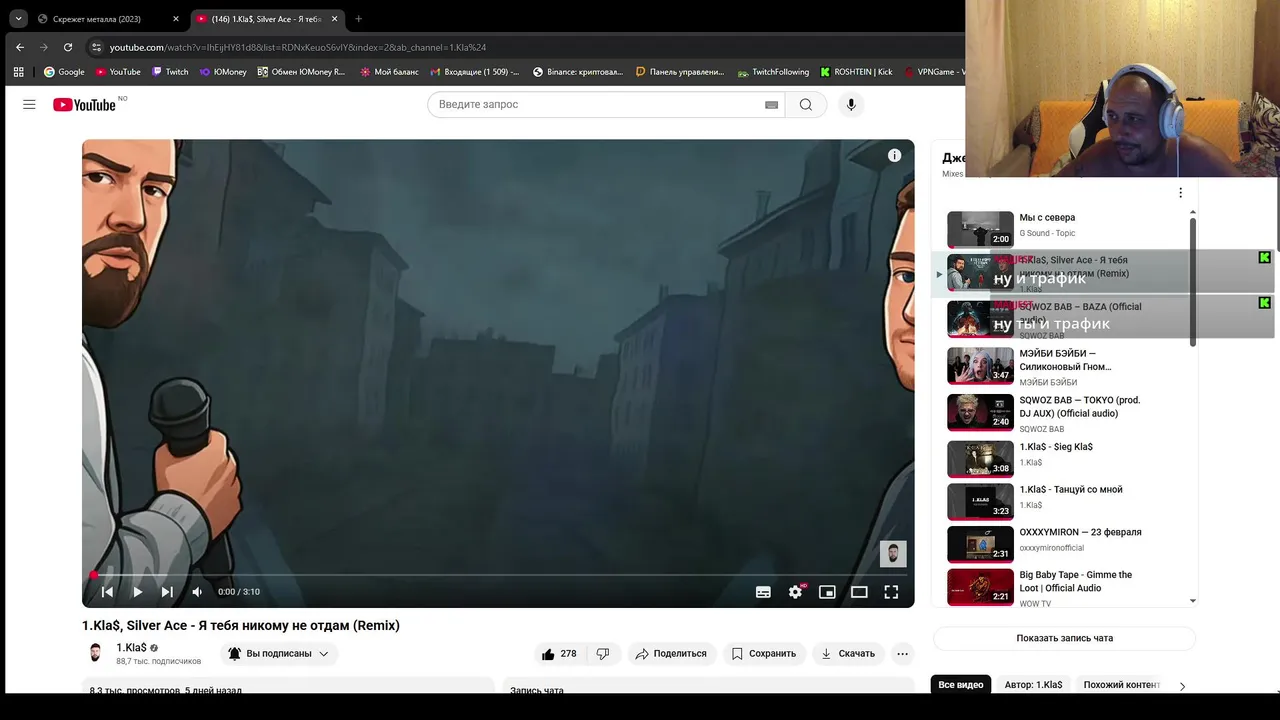Open the 'ROSHTEIN | Kick' bookmark
Screen dimensions: 1280x720
(856, 72)
